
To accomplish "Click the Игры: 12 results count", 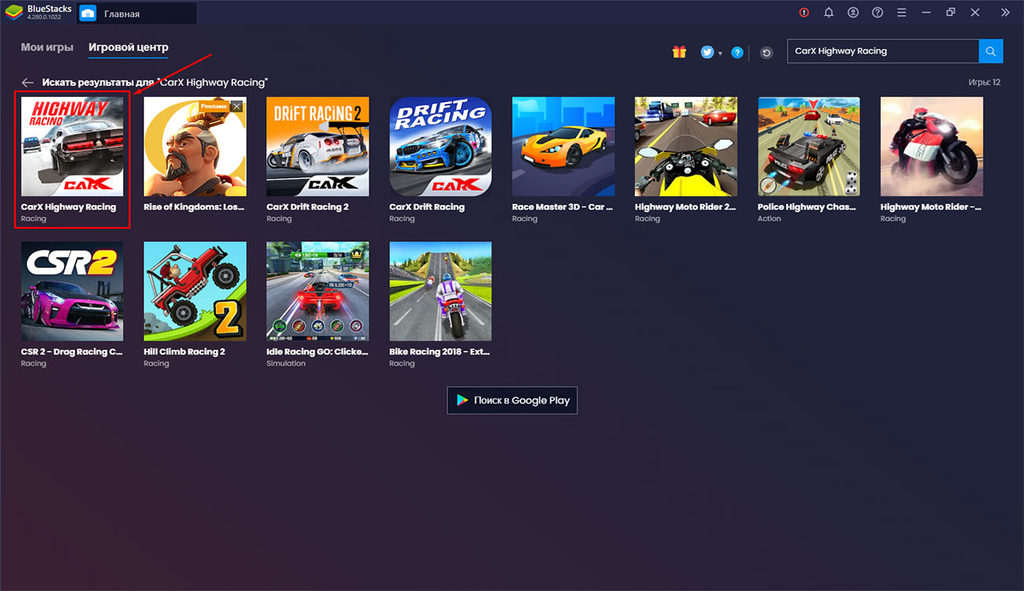I will click(x=984, y=82).
